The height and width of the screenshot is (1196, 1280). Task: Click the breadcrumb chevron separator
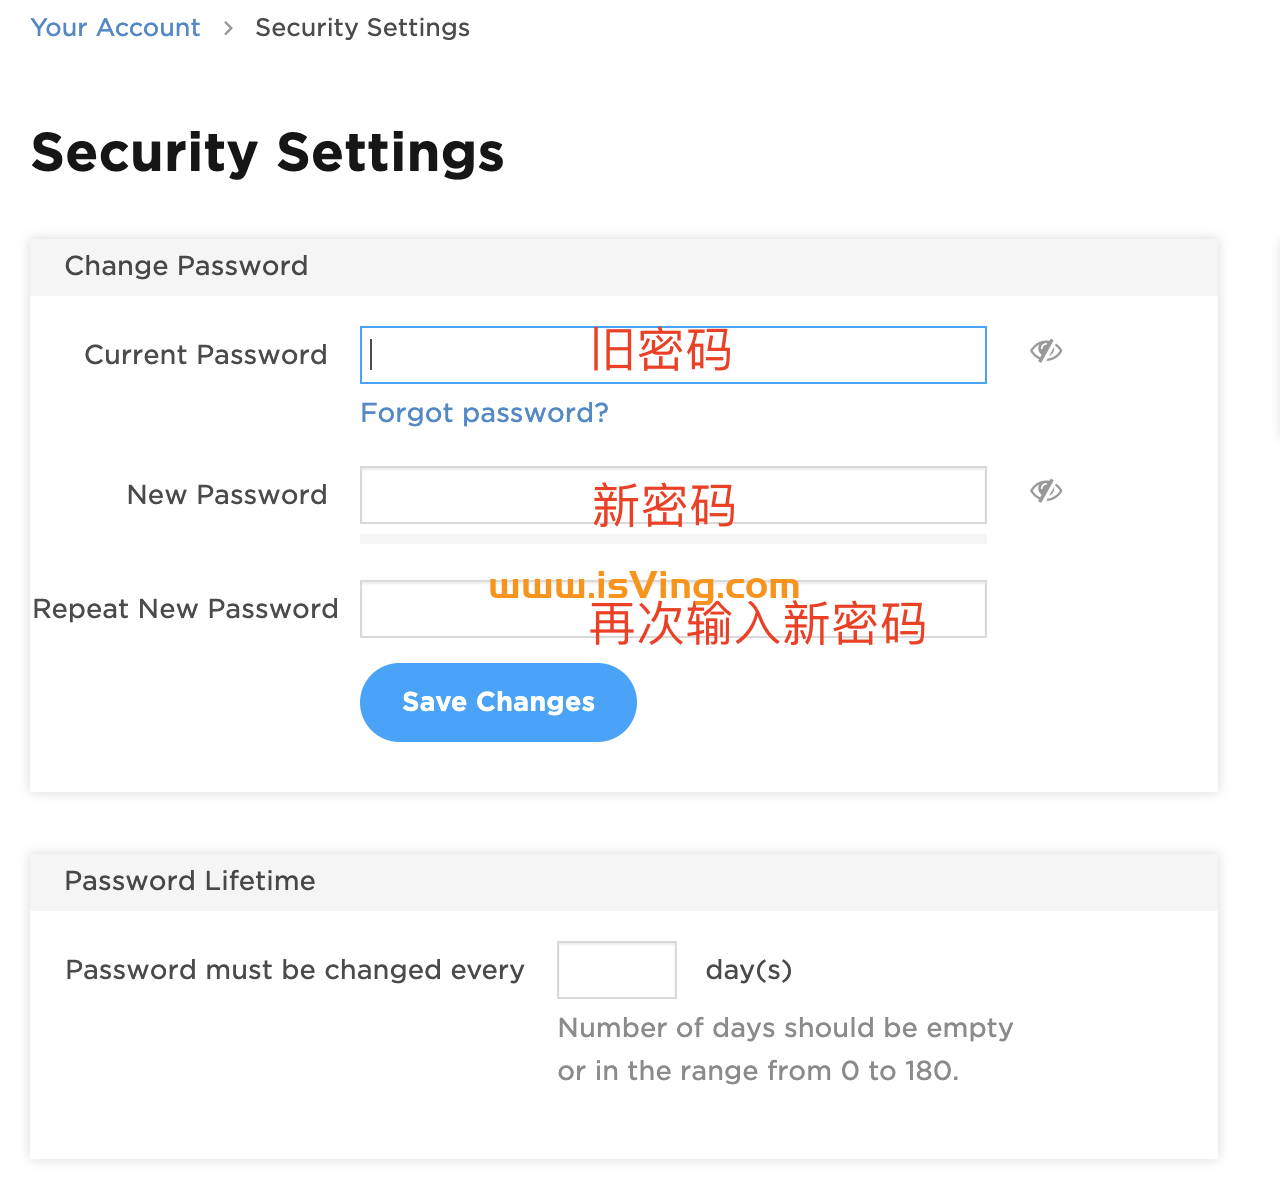(x=228, y=28)
